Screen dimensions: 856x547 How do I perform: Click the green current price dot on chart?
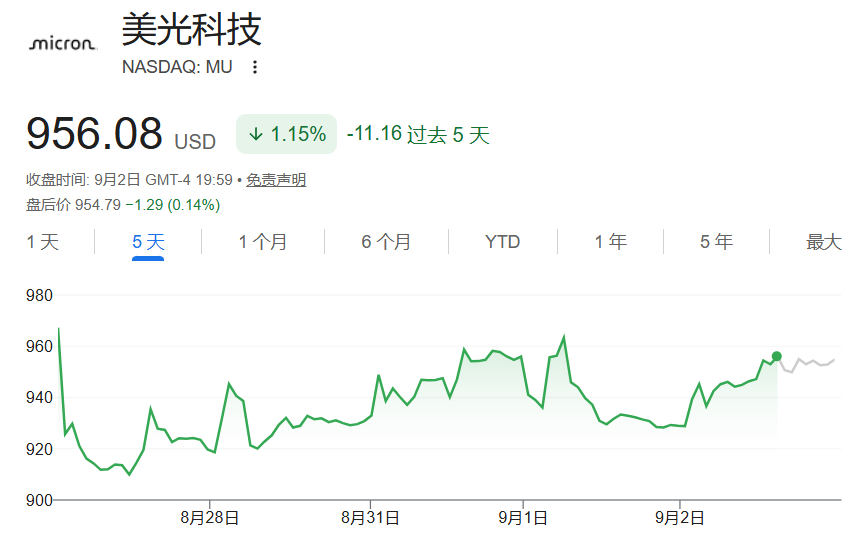click(776, 356)
